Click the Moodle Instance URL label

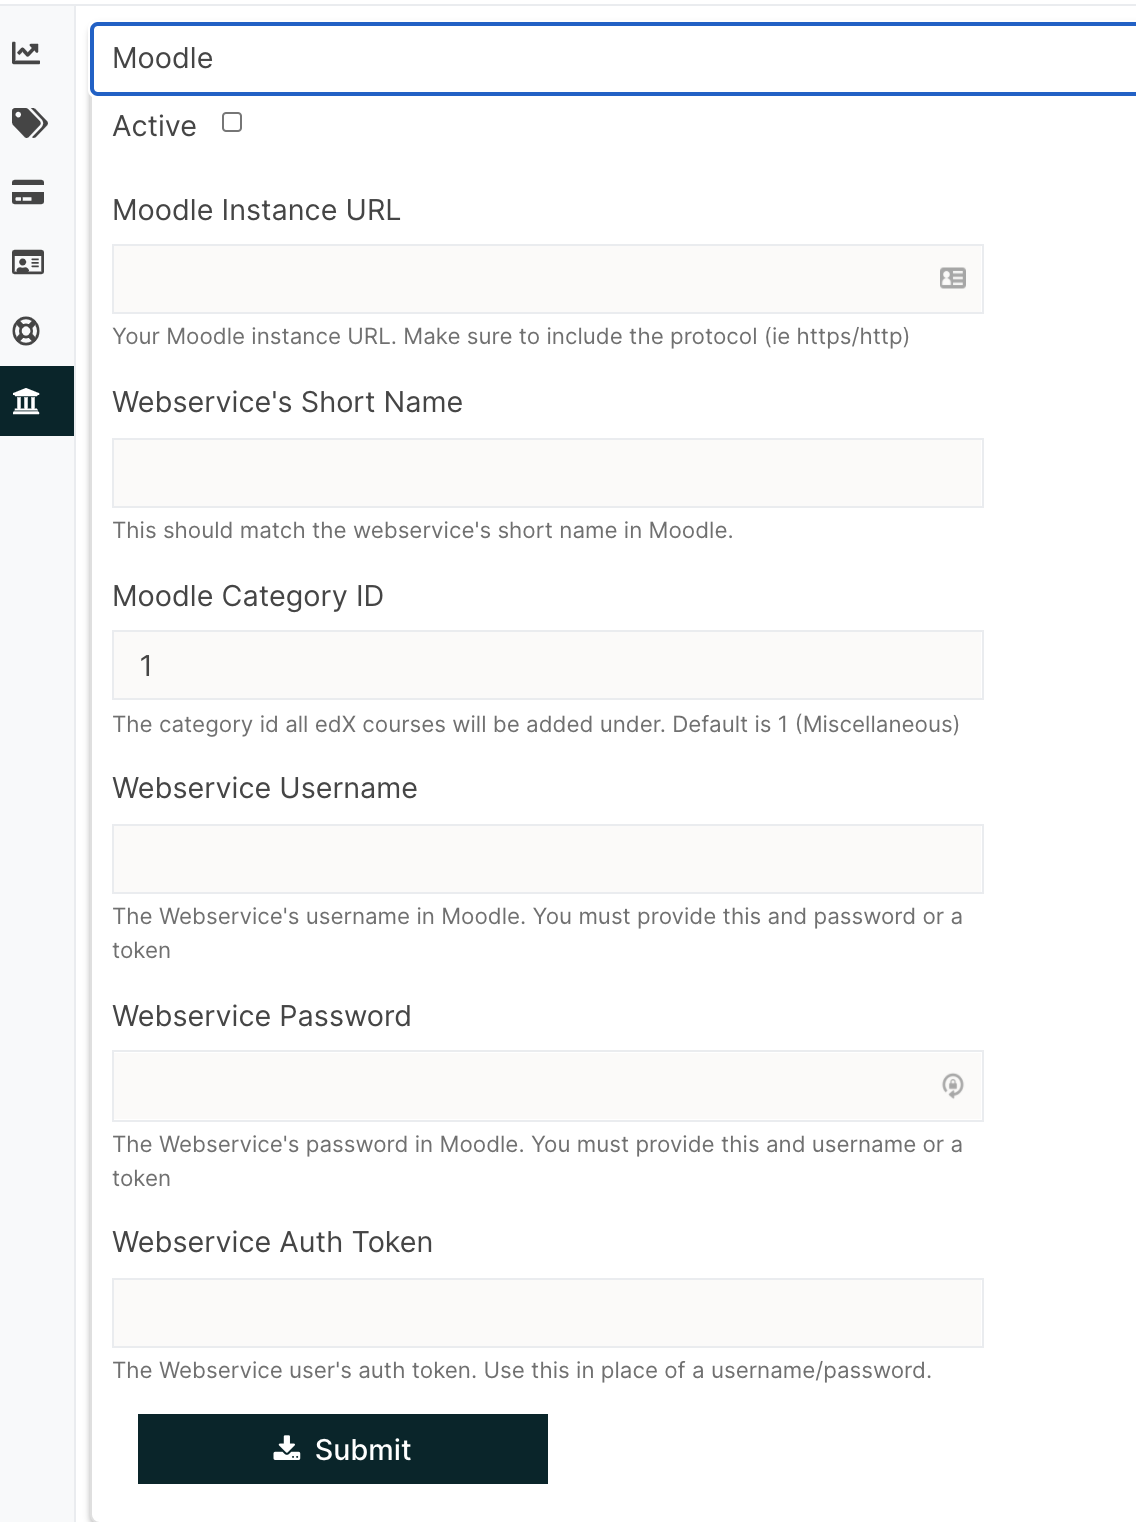pos(257,210)
